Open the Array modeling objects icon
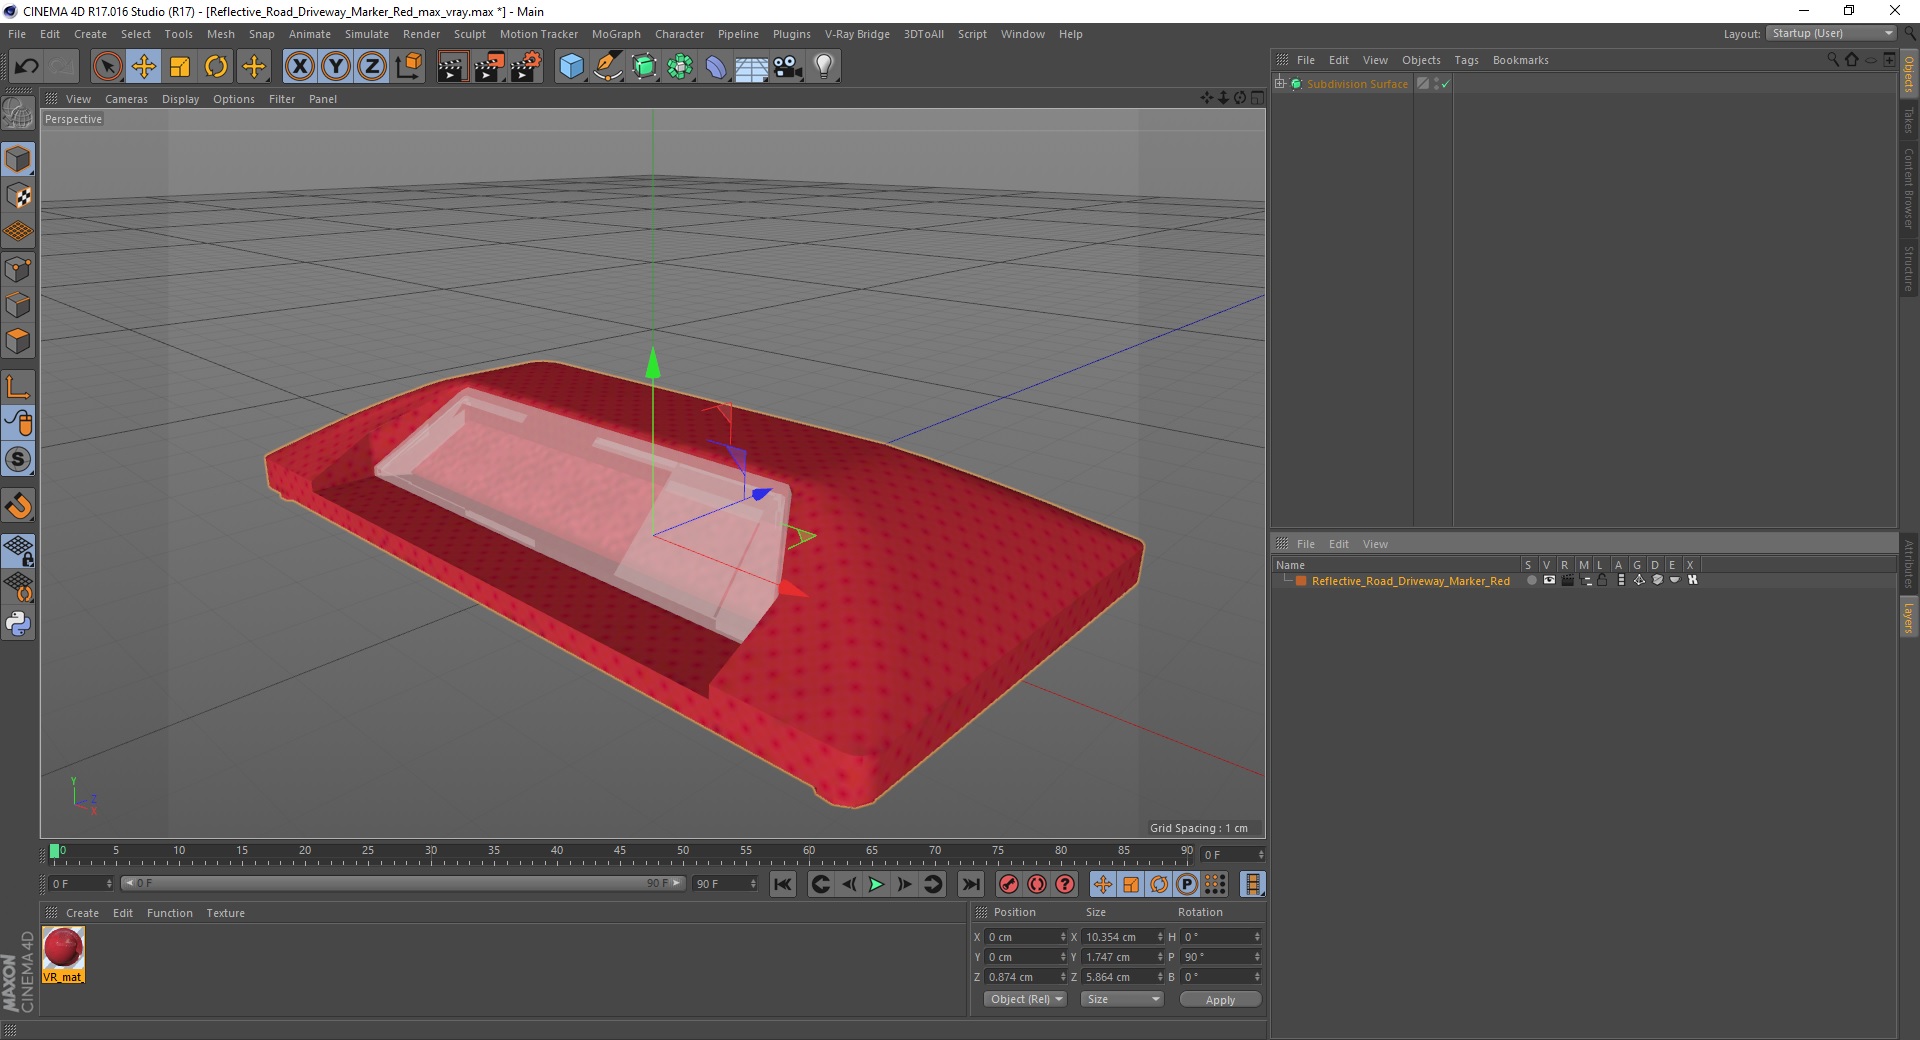This screenshot has height=1040, width=1920. (680, 67)
